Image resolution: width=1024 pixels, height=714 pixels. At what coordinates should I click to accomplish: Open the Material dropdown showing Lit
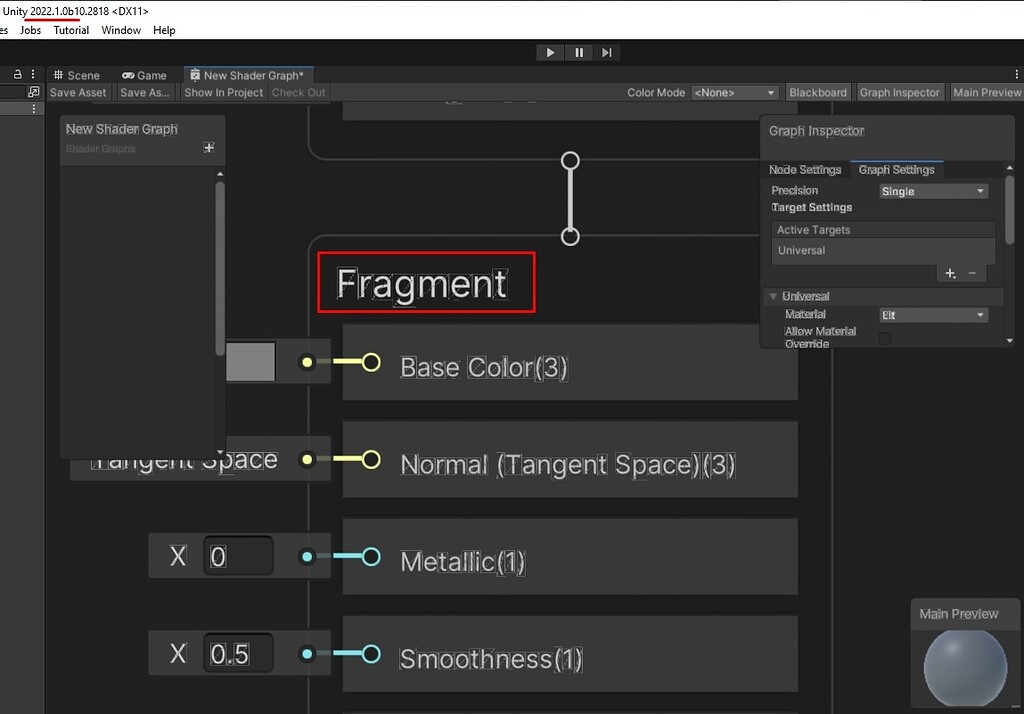pyautogui.click(x=933, y=313)
